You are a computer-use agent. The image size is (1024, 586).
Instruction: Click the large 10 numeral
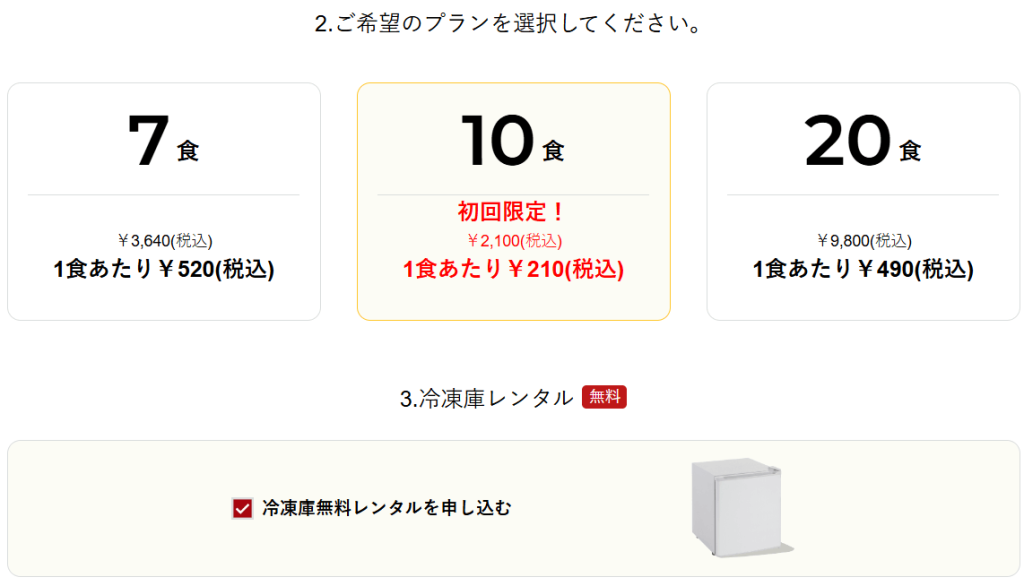pyautogui.click(x=497, y=141)
